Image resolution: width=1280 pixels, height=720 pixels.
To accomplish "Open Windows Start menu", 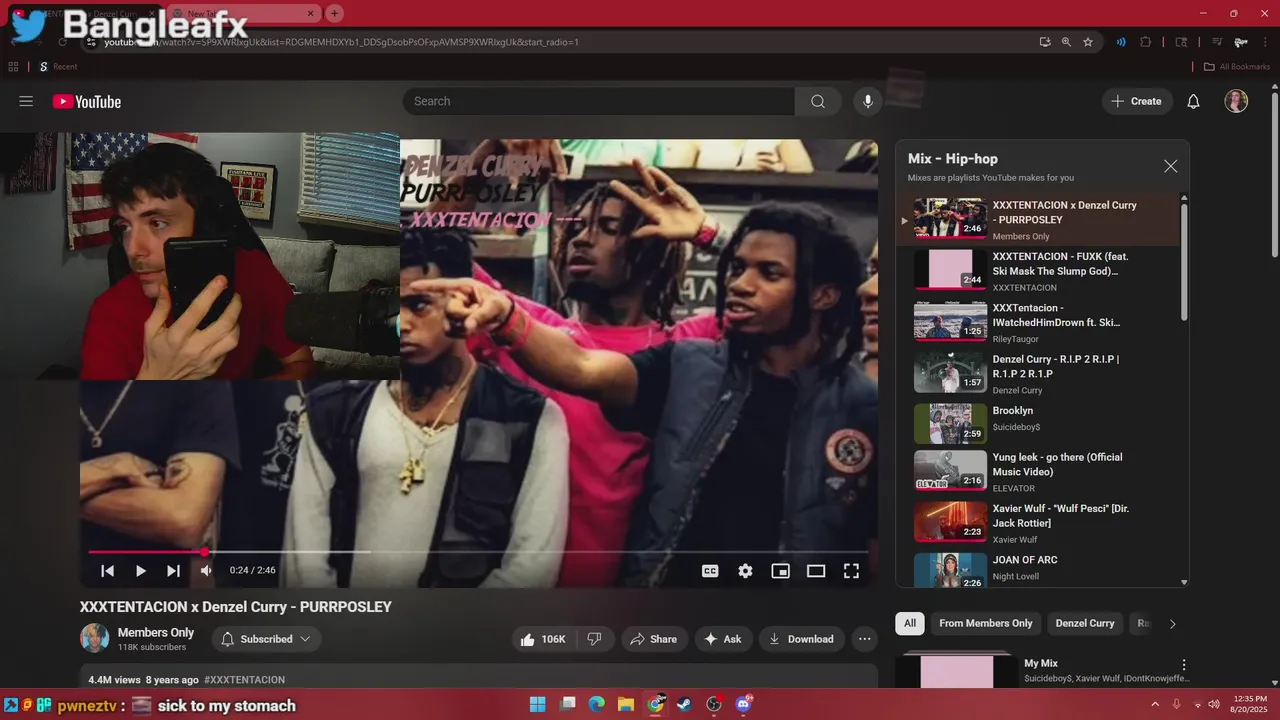I will coord(537,704).
